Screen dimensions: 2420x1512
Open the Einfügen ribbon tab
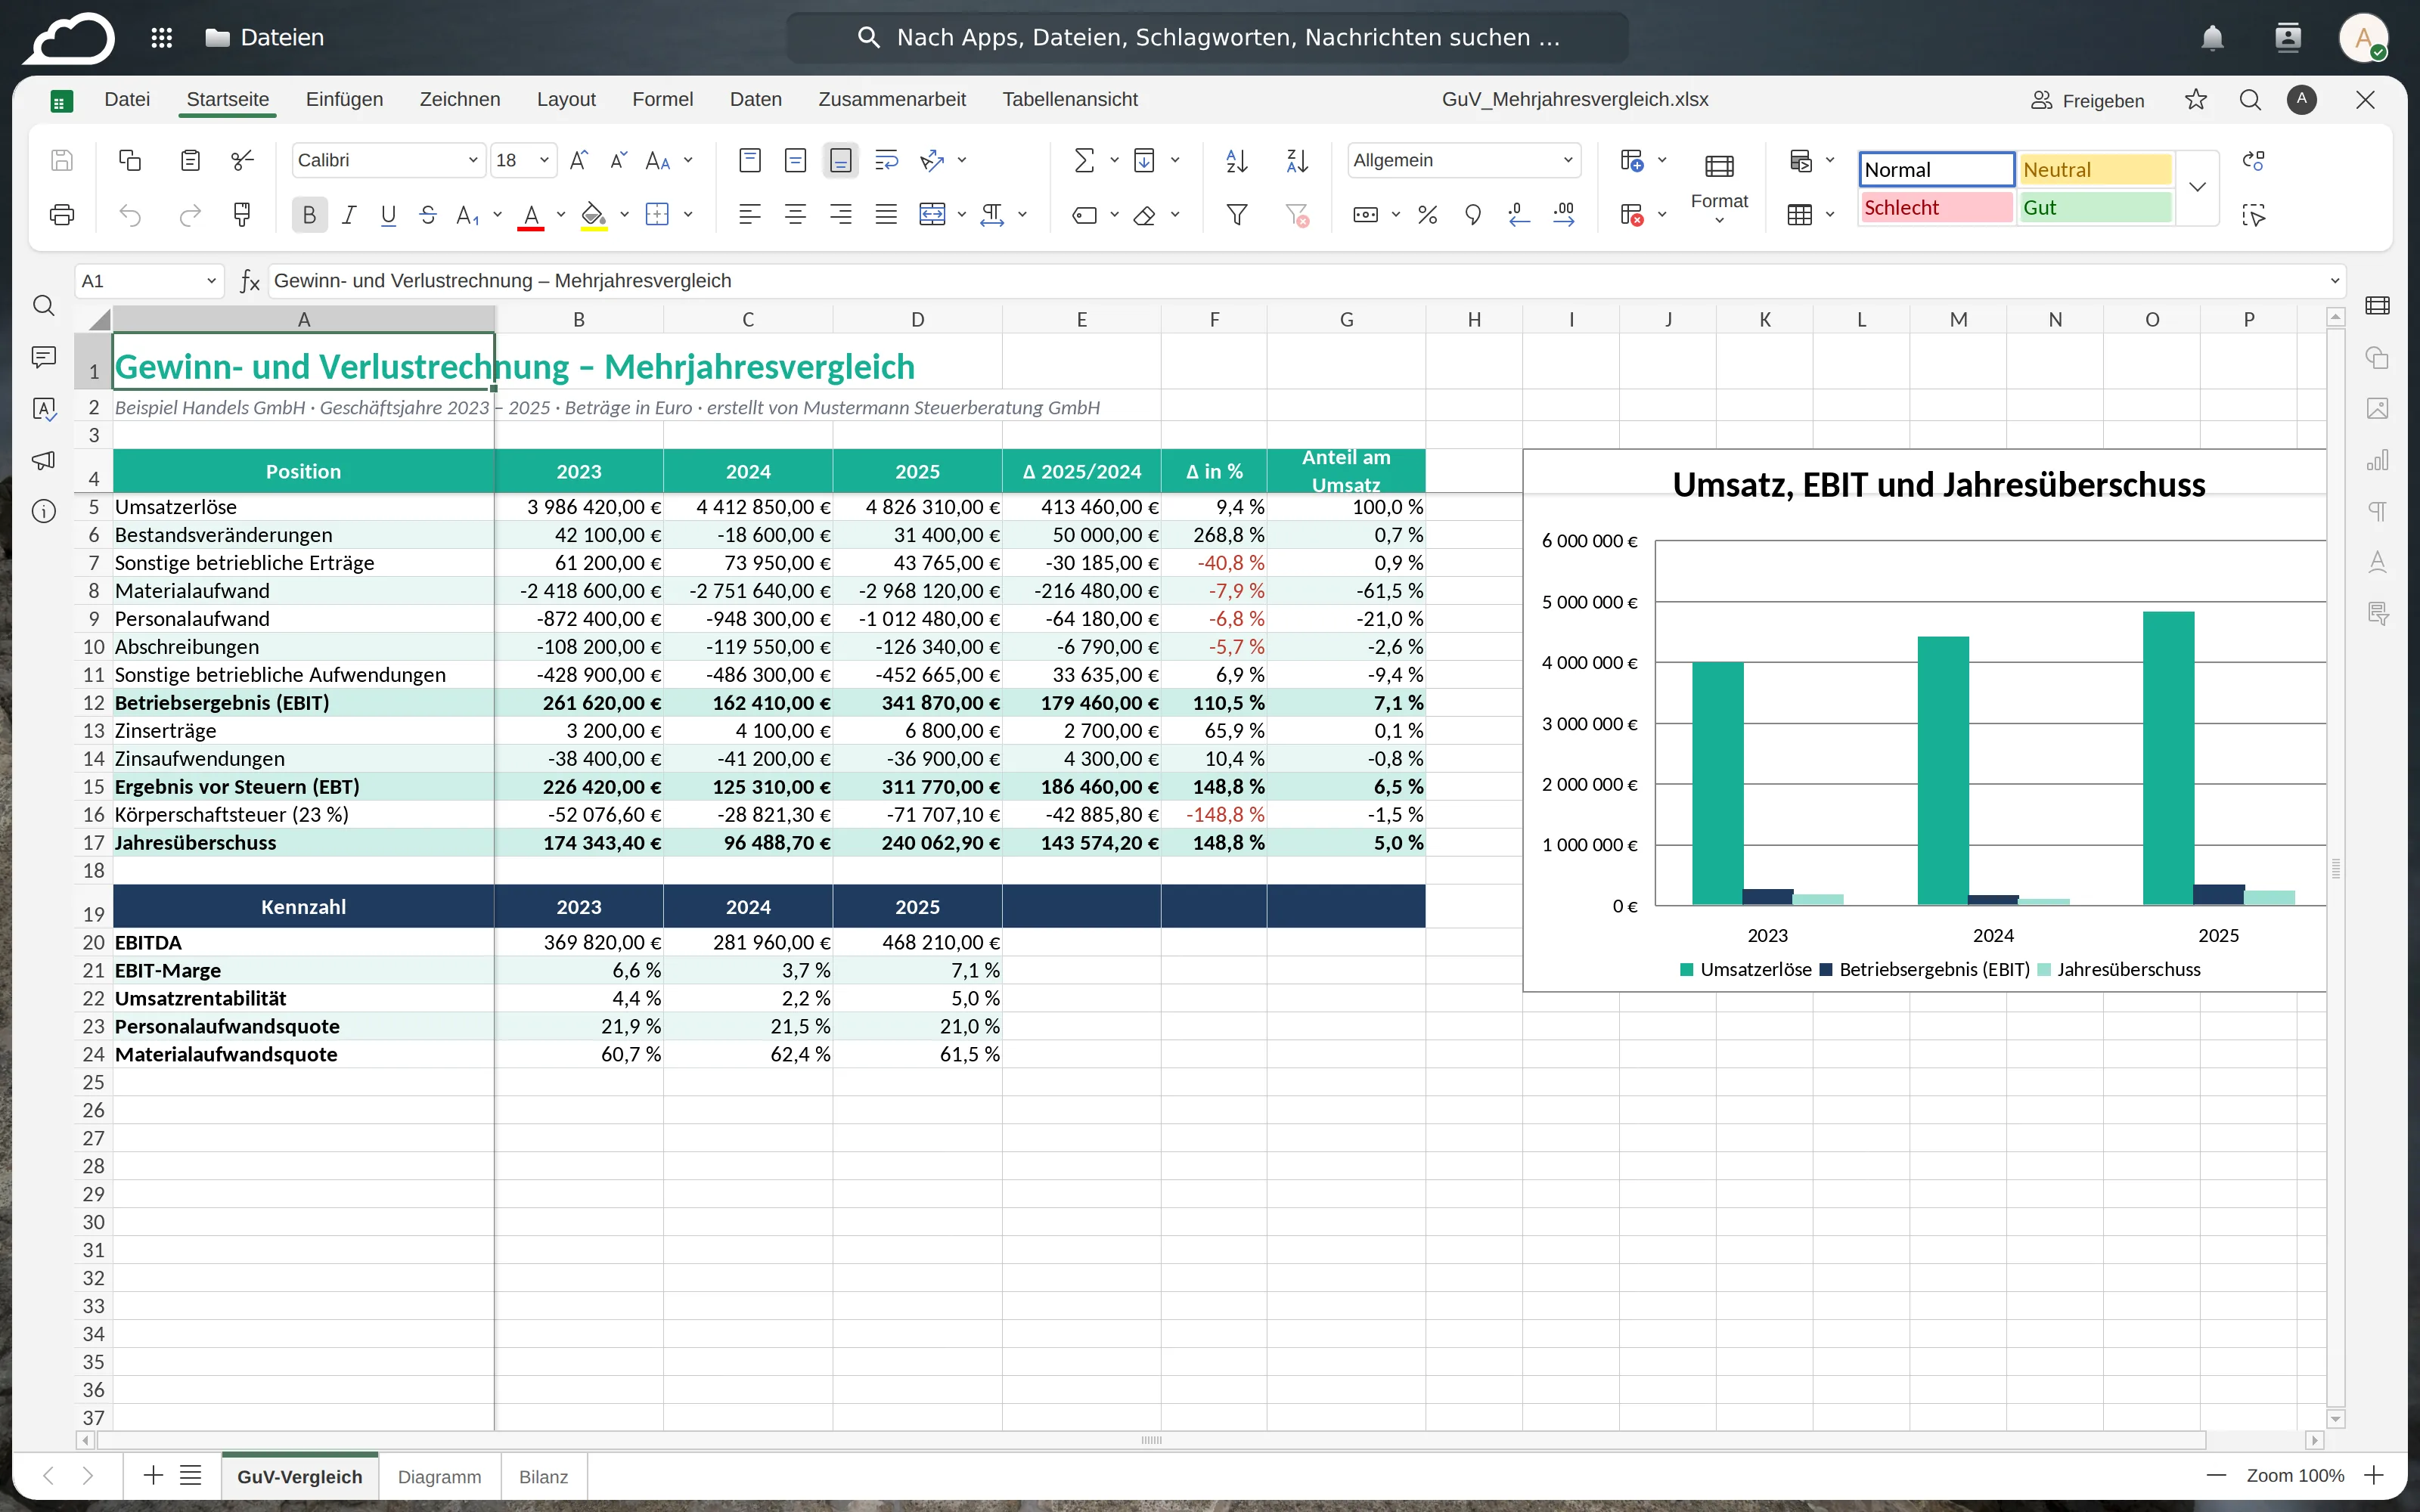point(344,99)
